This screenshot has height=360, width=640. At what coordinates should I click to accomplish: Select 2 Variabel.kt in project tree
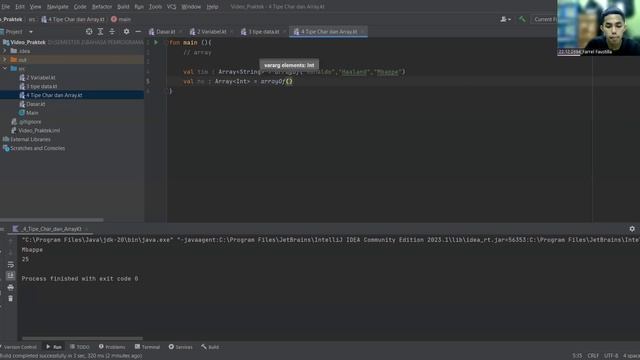tap(40, 78)
